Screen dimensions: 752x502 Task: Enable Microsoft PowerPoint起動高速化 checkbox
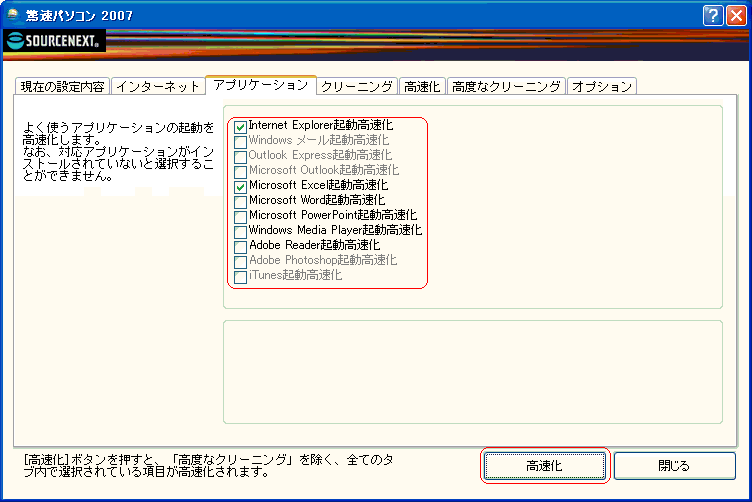pos(240,217)
